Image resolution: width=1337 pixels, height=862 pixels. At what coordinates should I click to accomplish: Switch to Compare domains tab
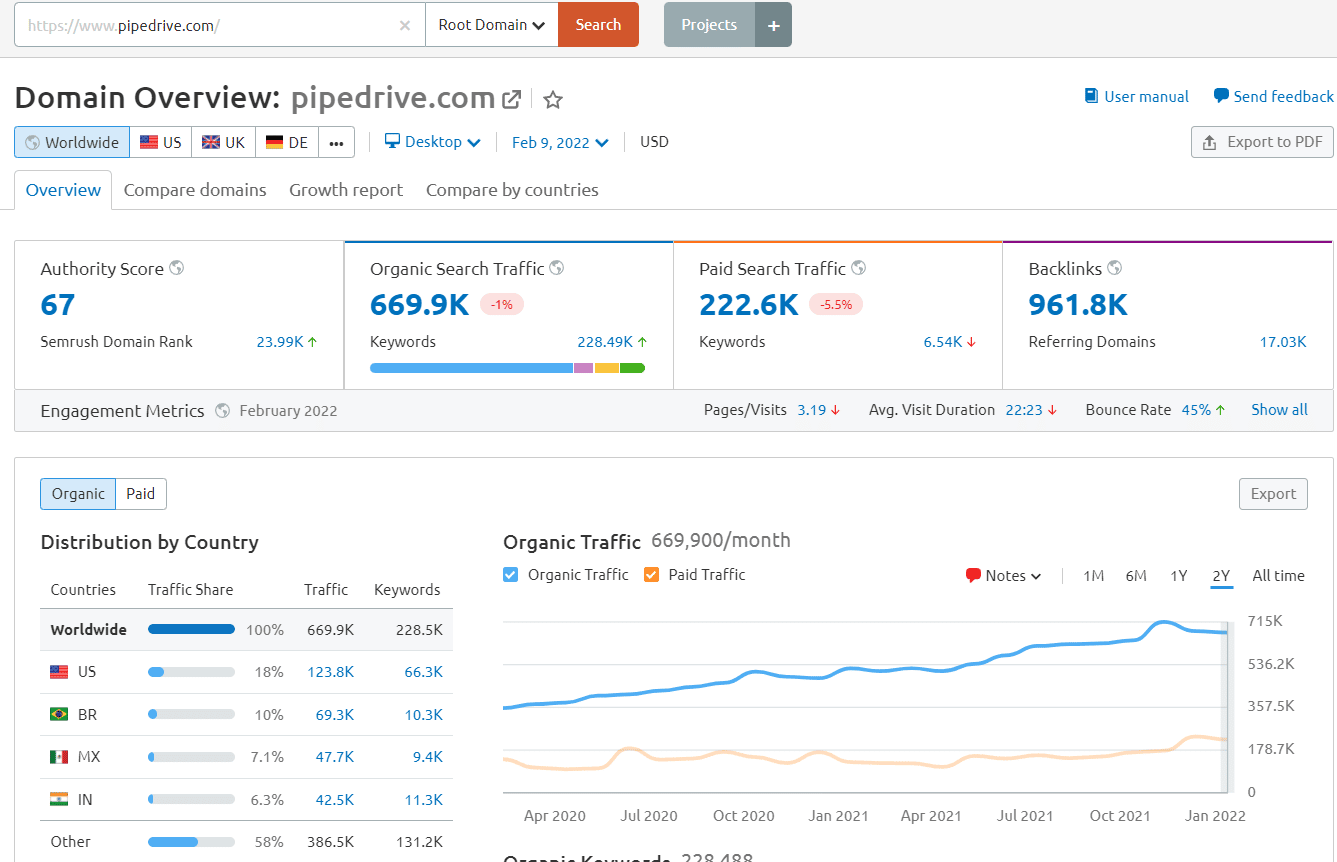coord(195,190)
